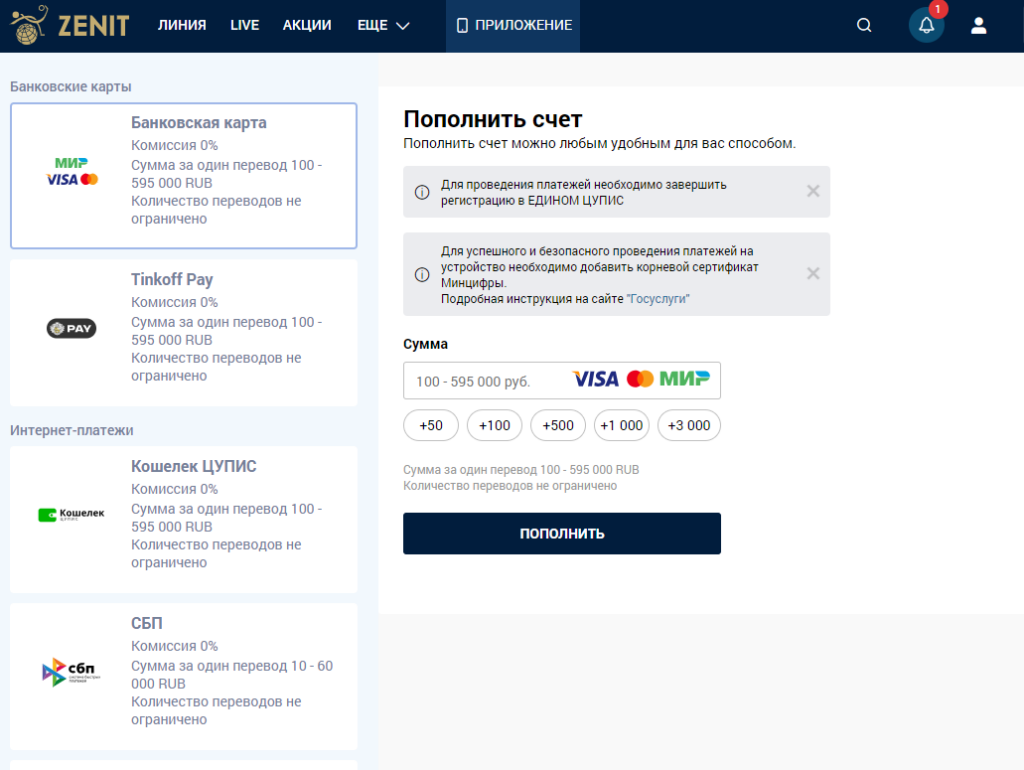Click the МИР logo in amount field

(x=684, y=379)
